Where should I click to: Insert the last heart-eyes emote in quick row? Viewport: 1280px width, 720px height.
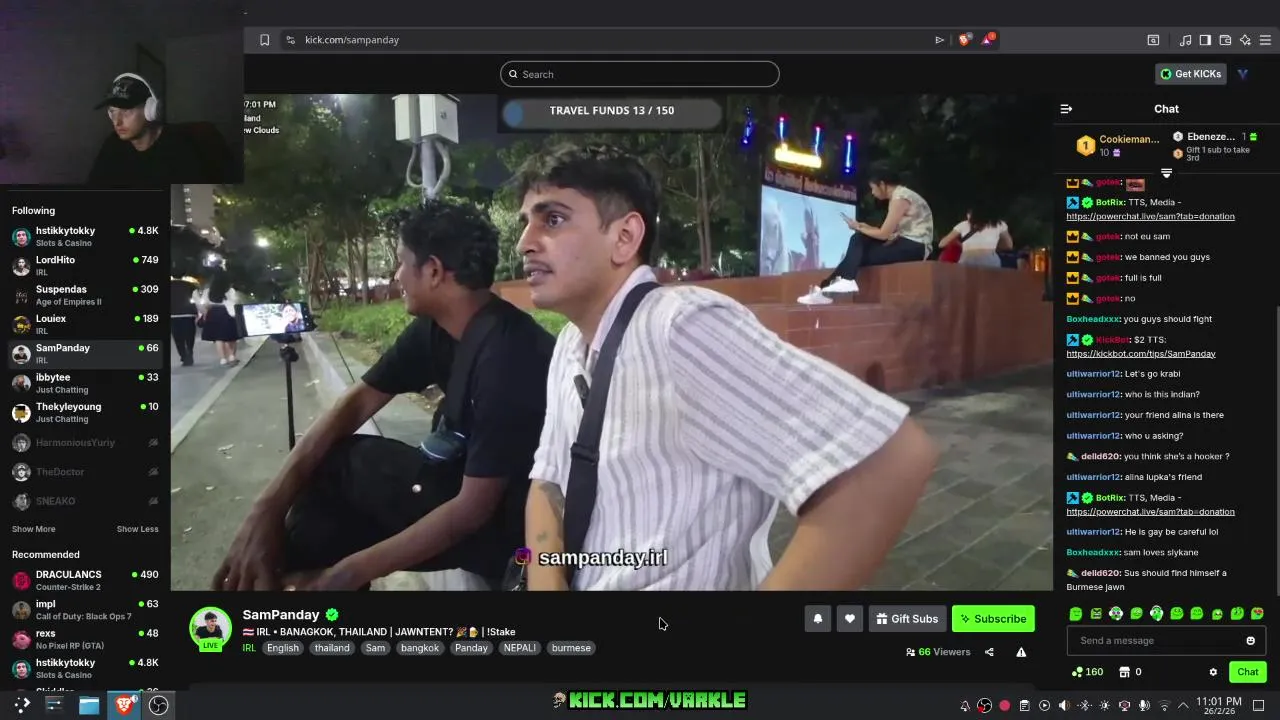(x=1257, y=613)
